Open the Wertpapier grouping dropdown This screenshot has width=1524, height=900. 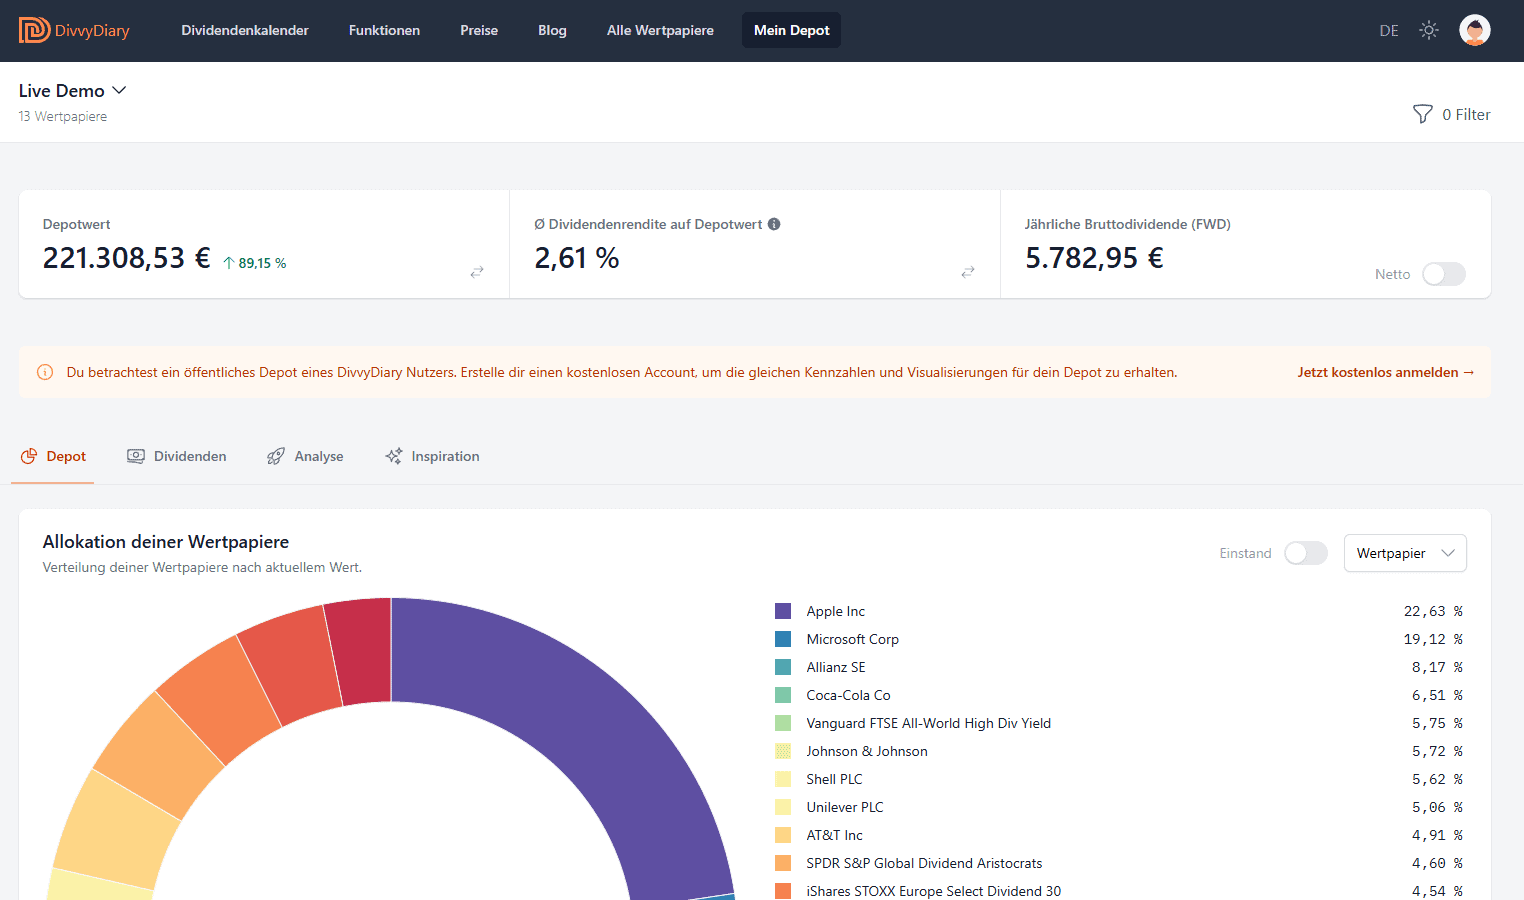click(1405, 553)
